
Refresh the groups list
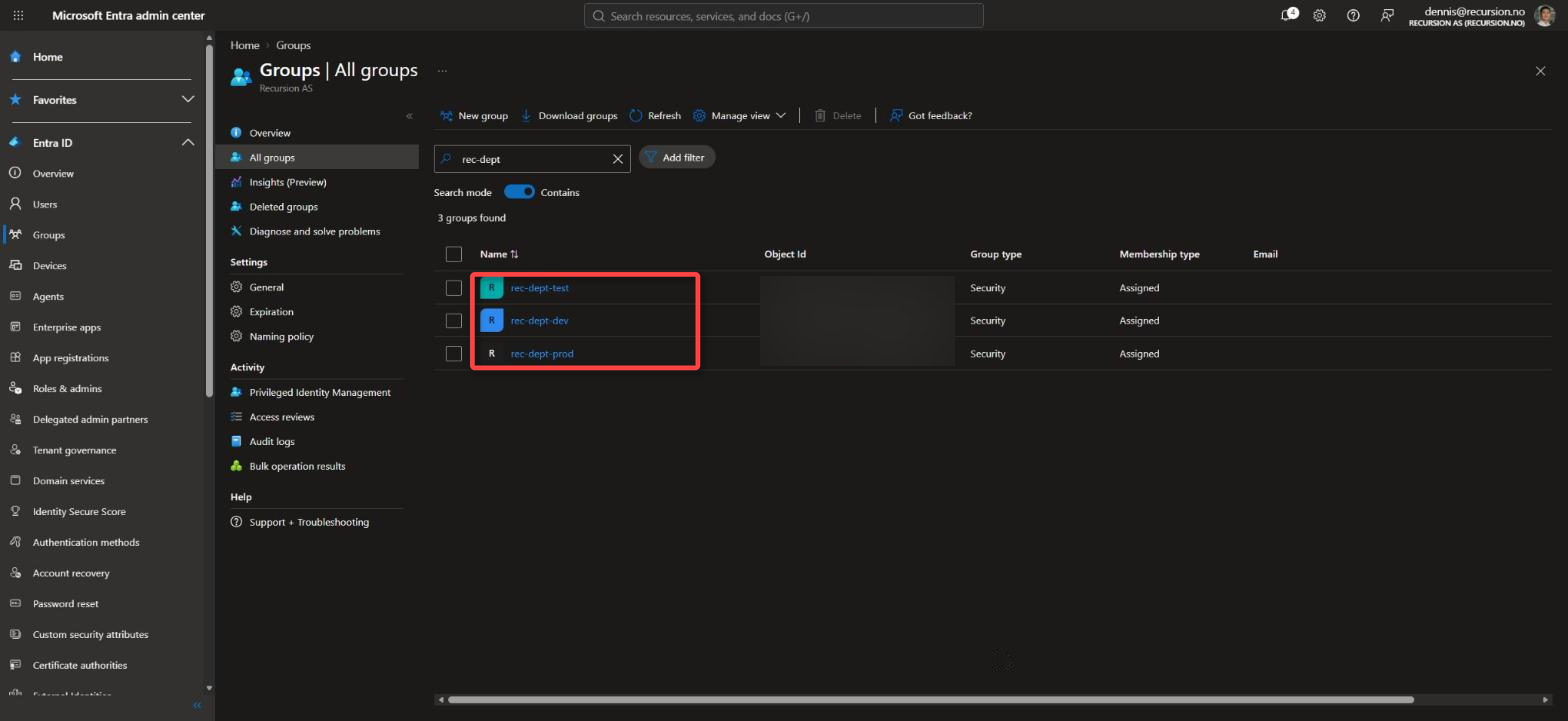655,115
